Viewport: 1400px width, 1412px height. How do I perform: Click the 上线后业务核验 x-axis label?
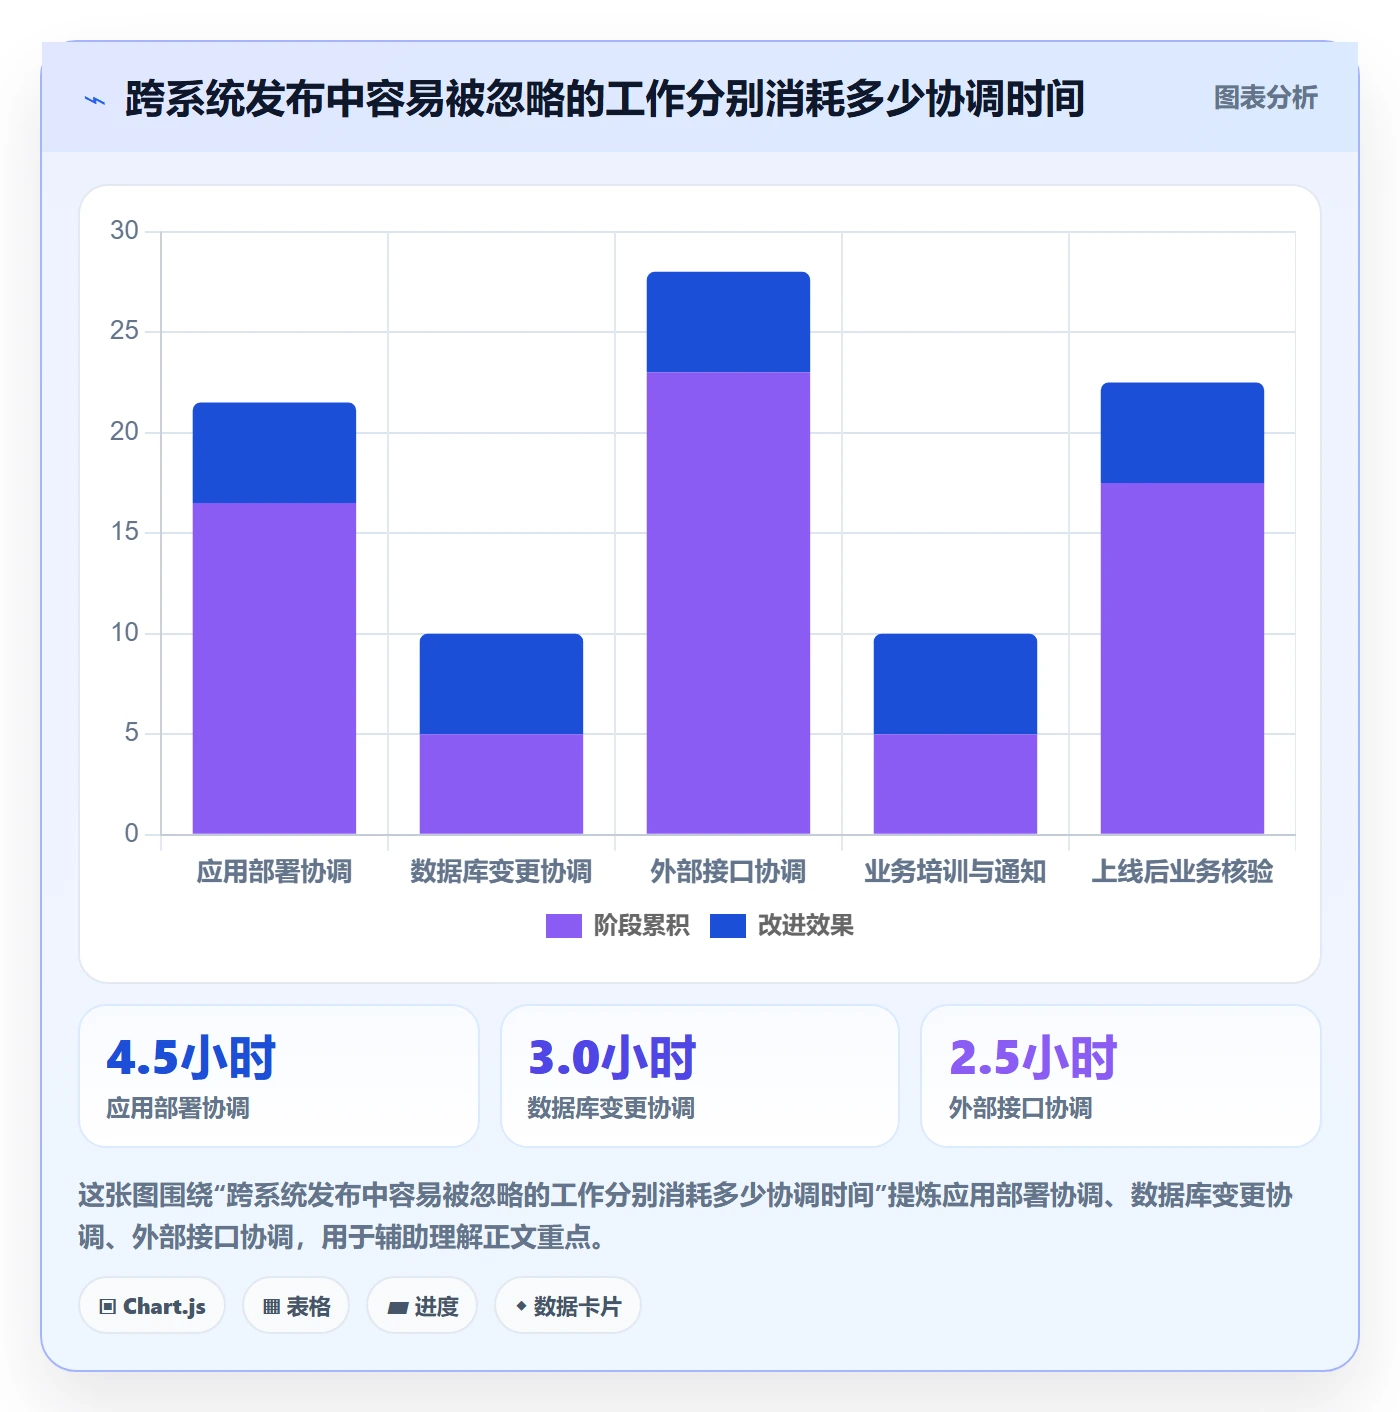(1182, 872)
